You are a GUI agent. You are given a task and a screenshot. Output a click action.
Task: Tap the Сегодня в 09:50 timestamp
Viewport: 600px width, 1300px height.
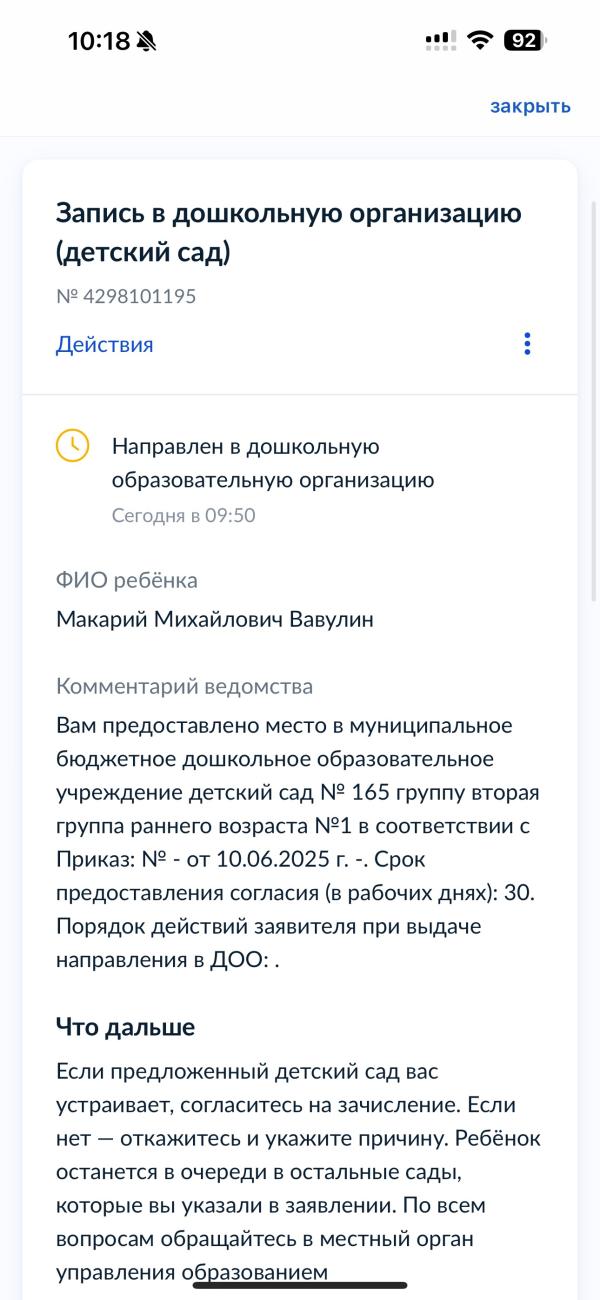coord(183,516)
